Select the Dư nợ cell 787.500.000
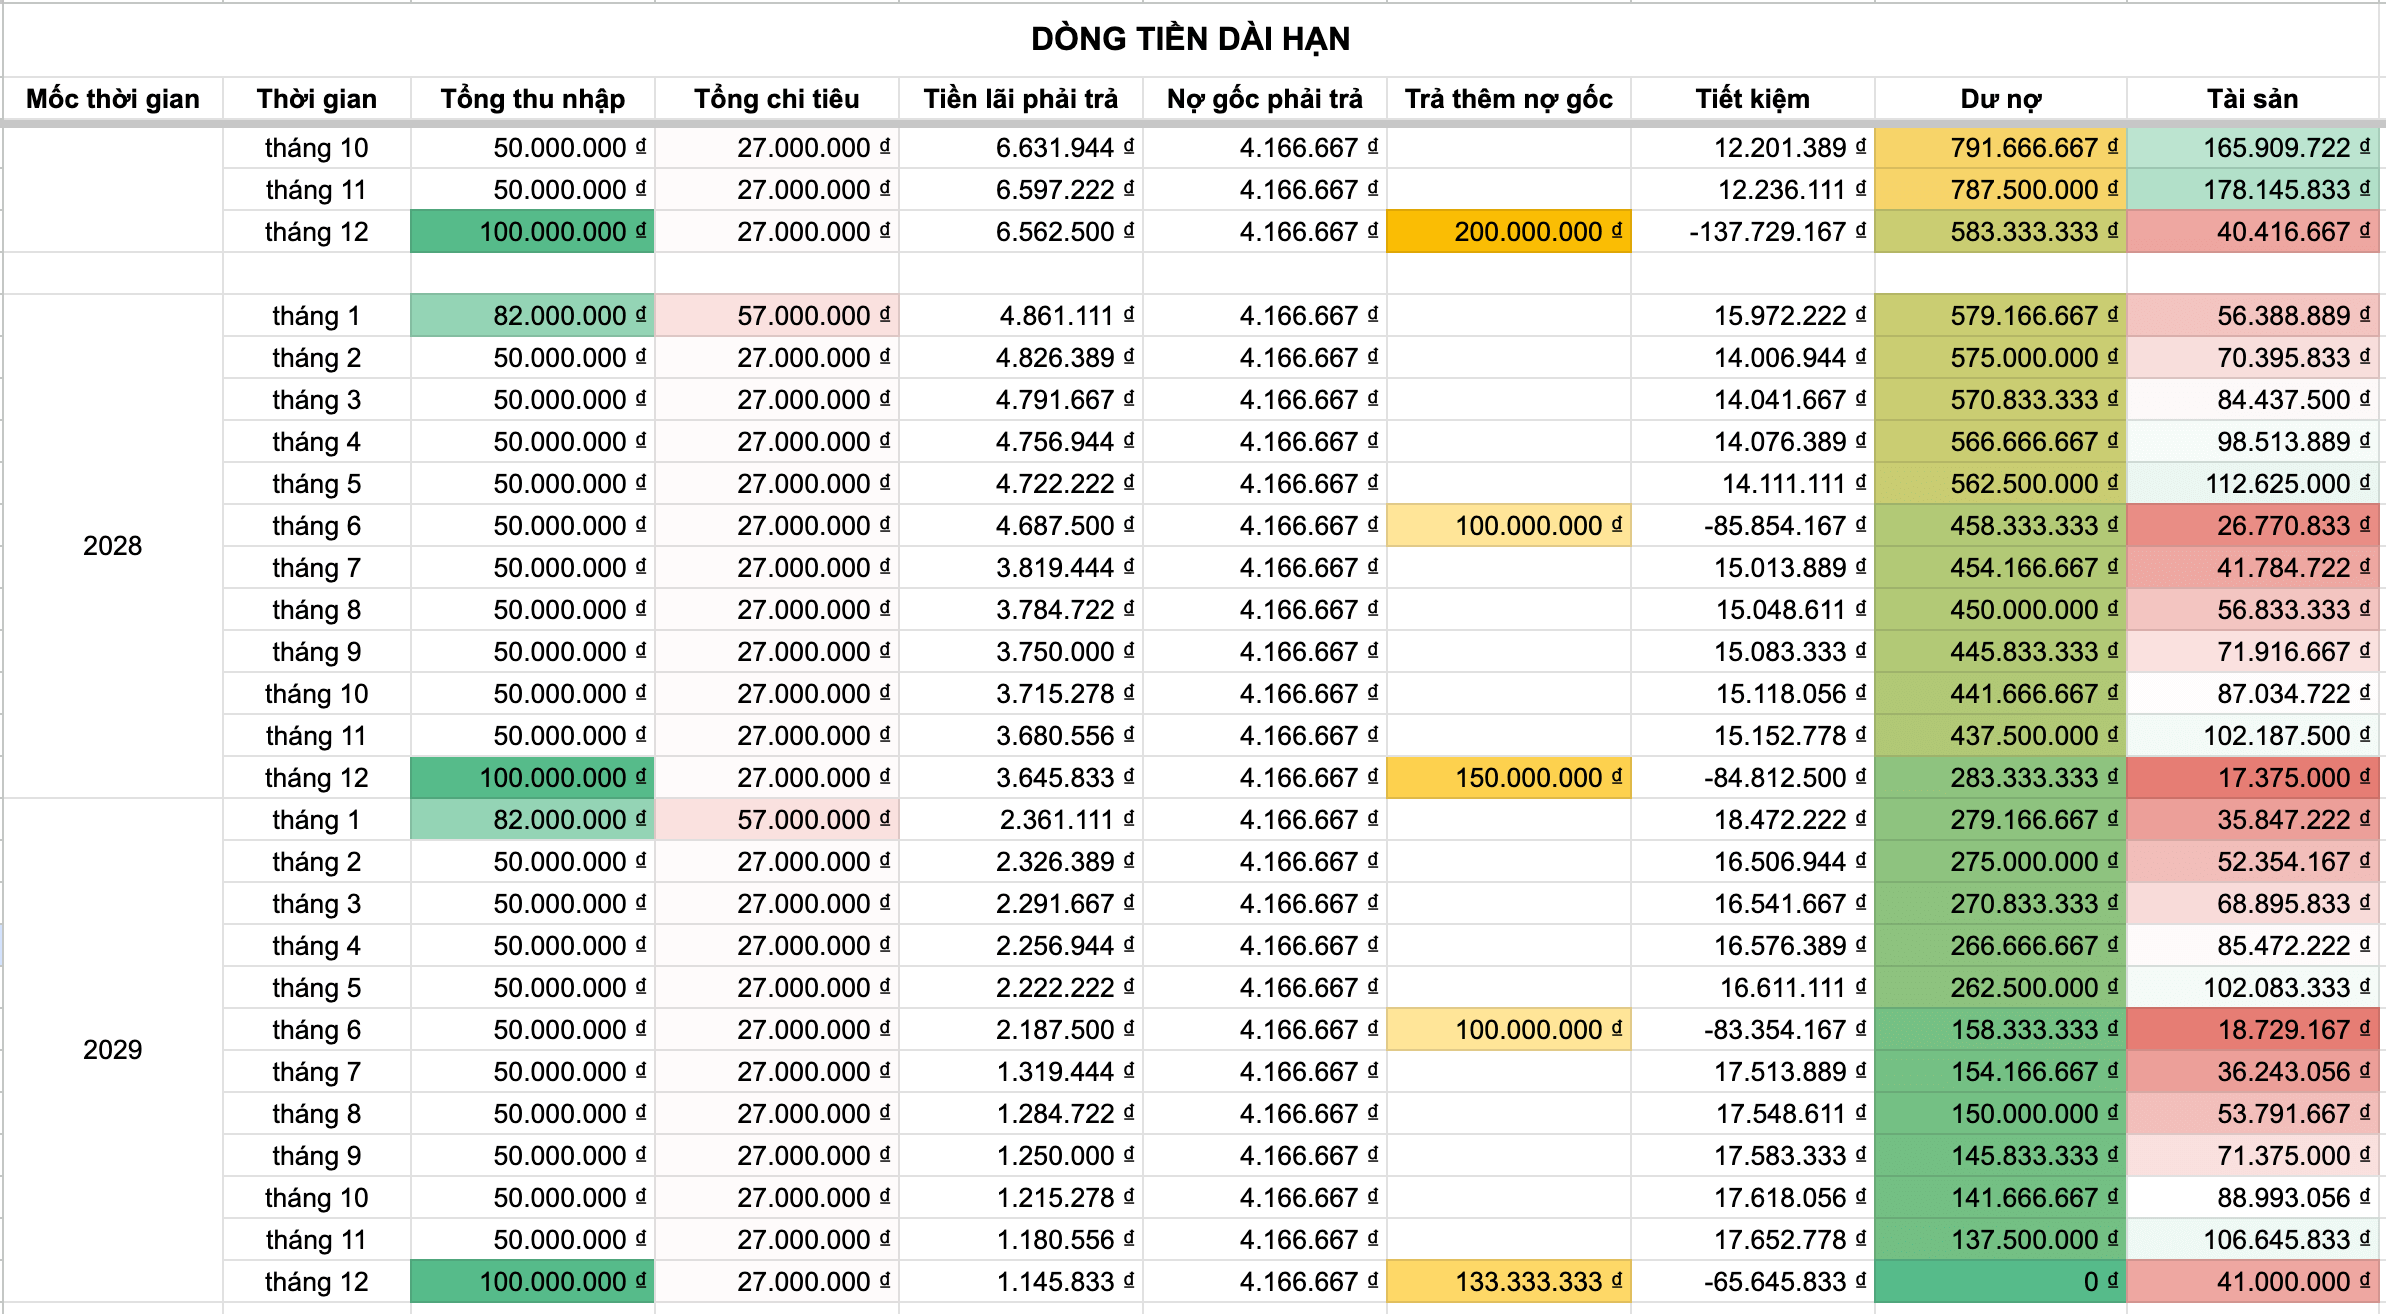 2001,190
